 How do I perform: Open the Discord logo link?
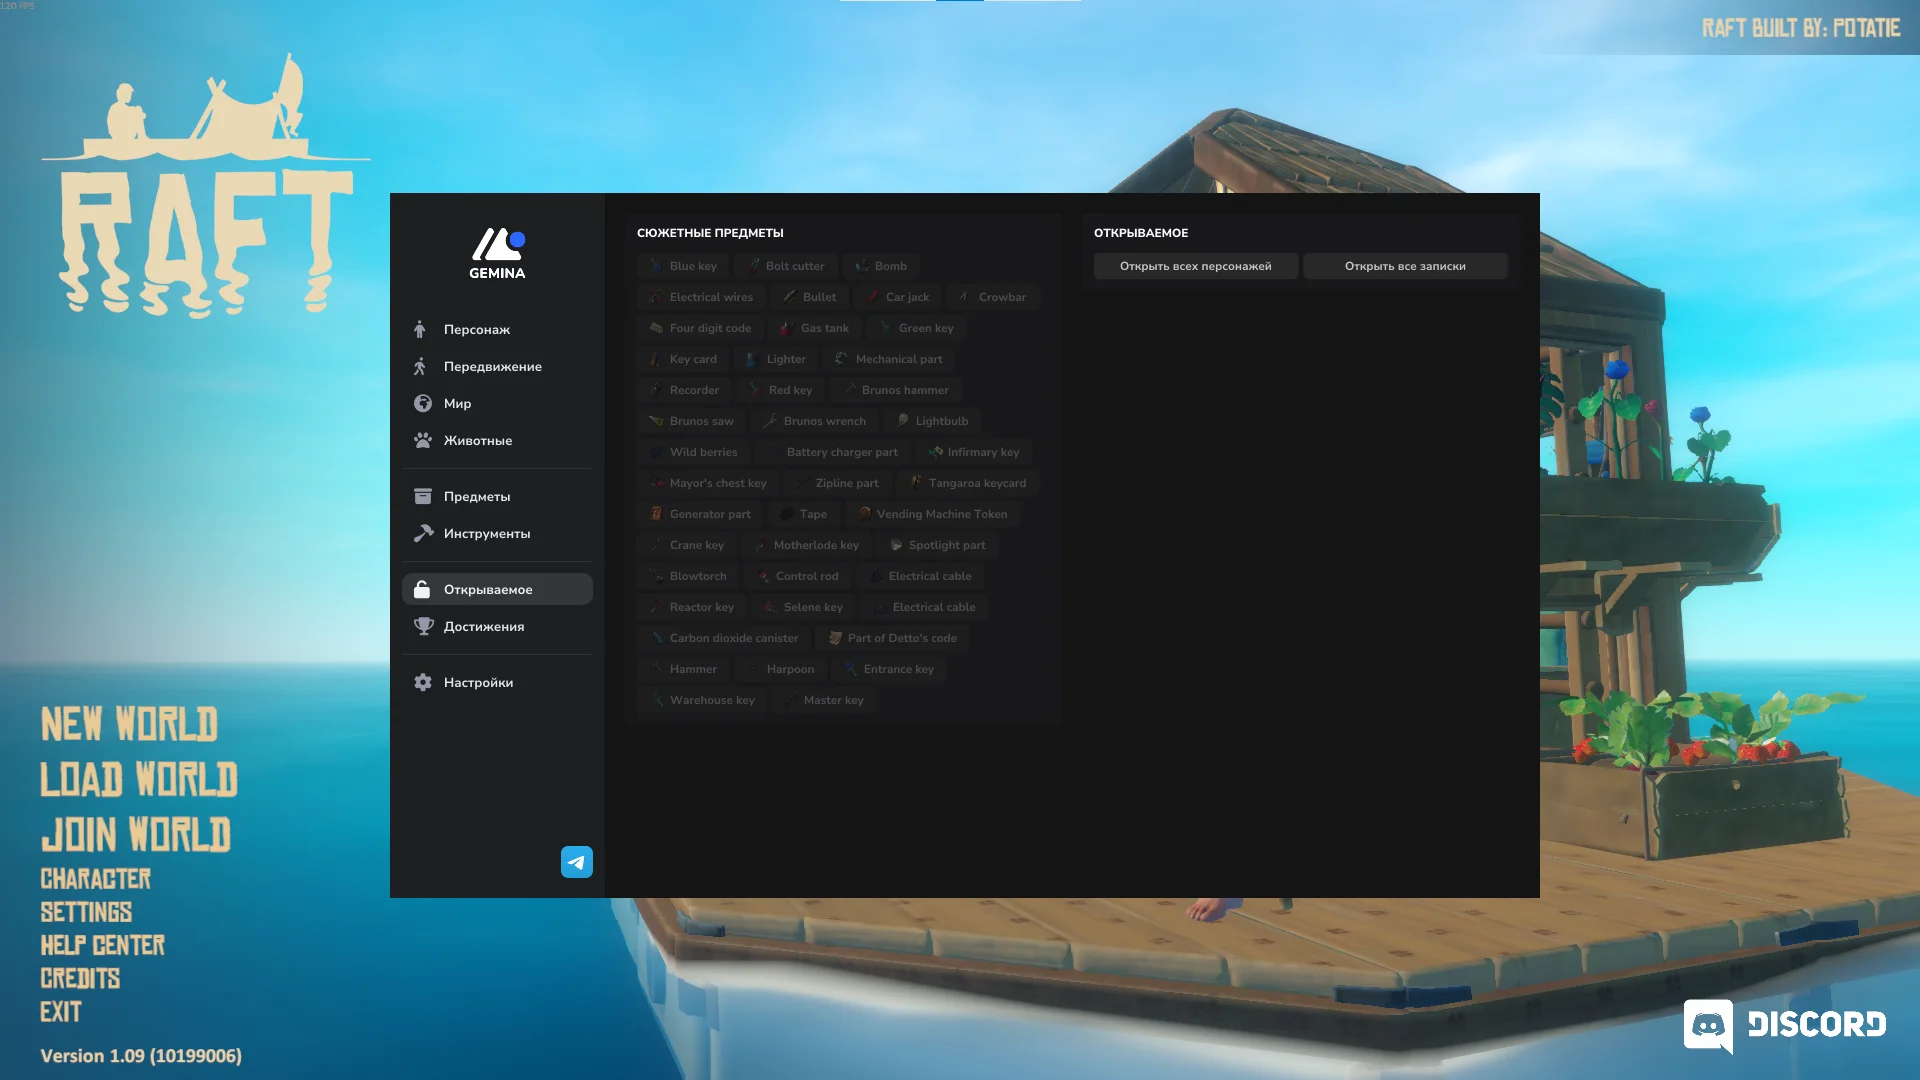(1785, 1025)
